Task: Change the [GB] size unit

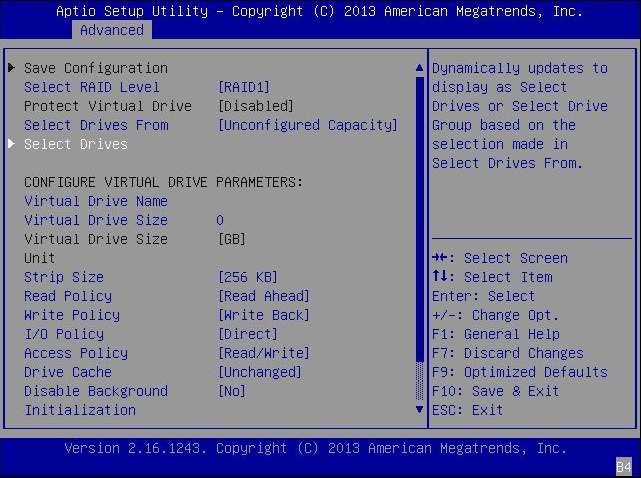Action: pyautogui.click(x=232, y=239)
